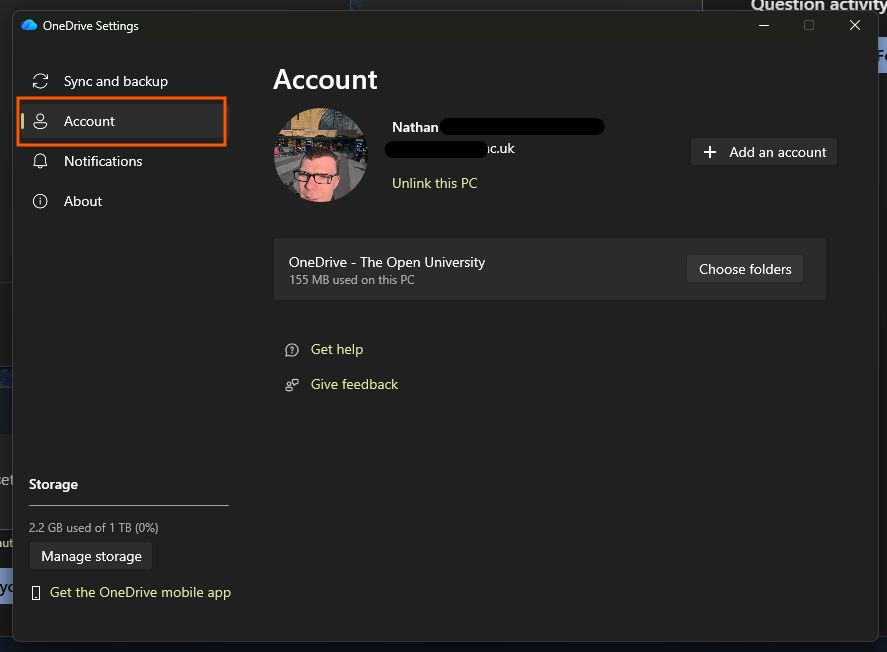The image size is (887, 652).
Task: Click Get the OneDrive mobile app link
Action: pos(140,593)
